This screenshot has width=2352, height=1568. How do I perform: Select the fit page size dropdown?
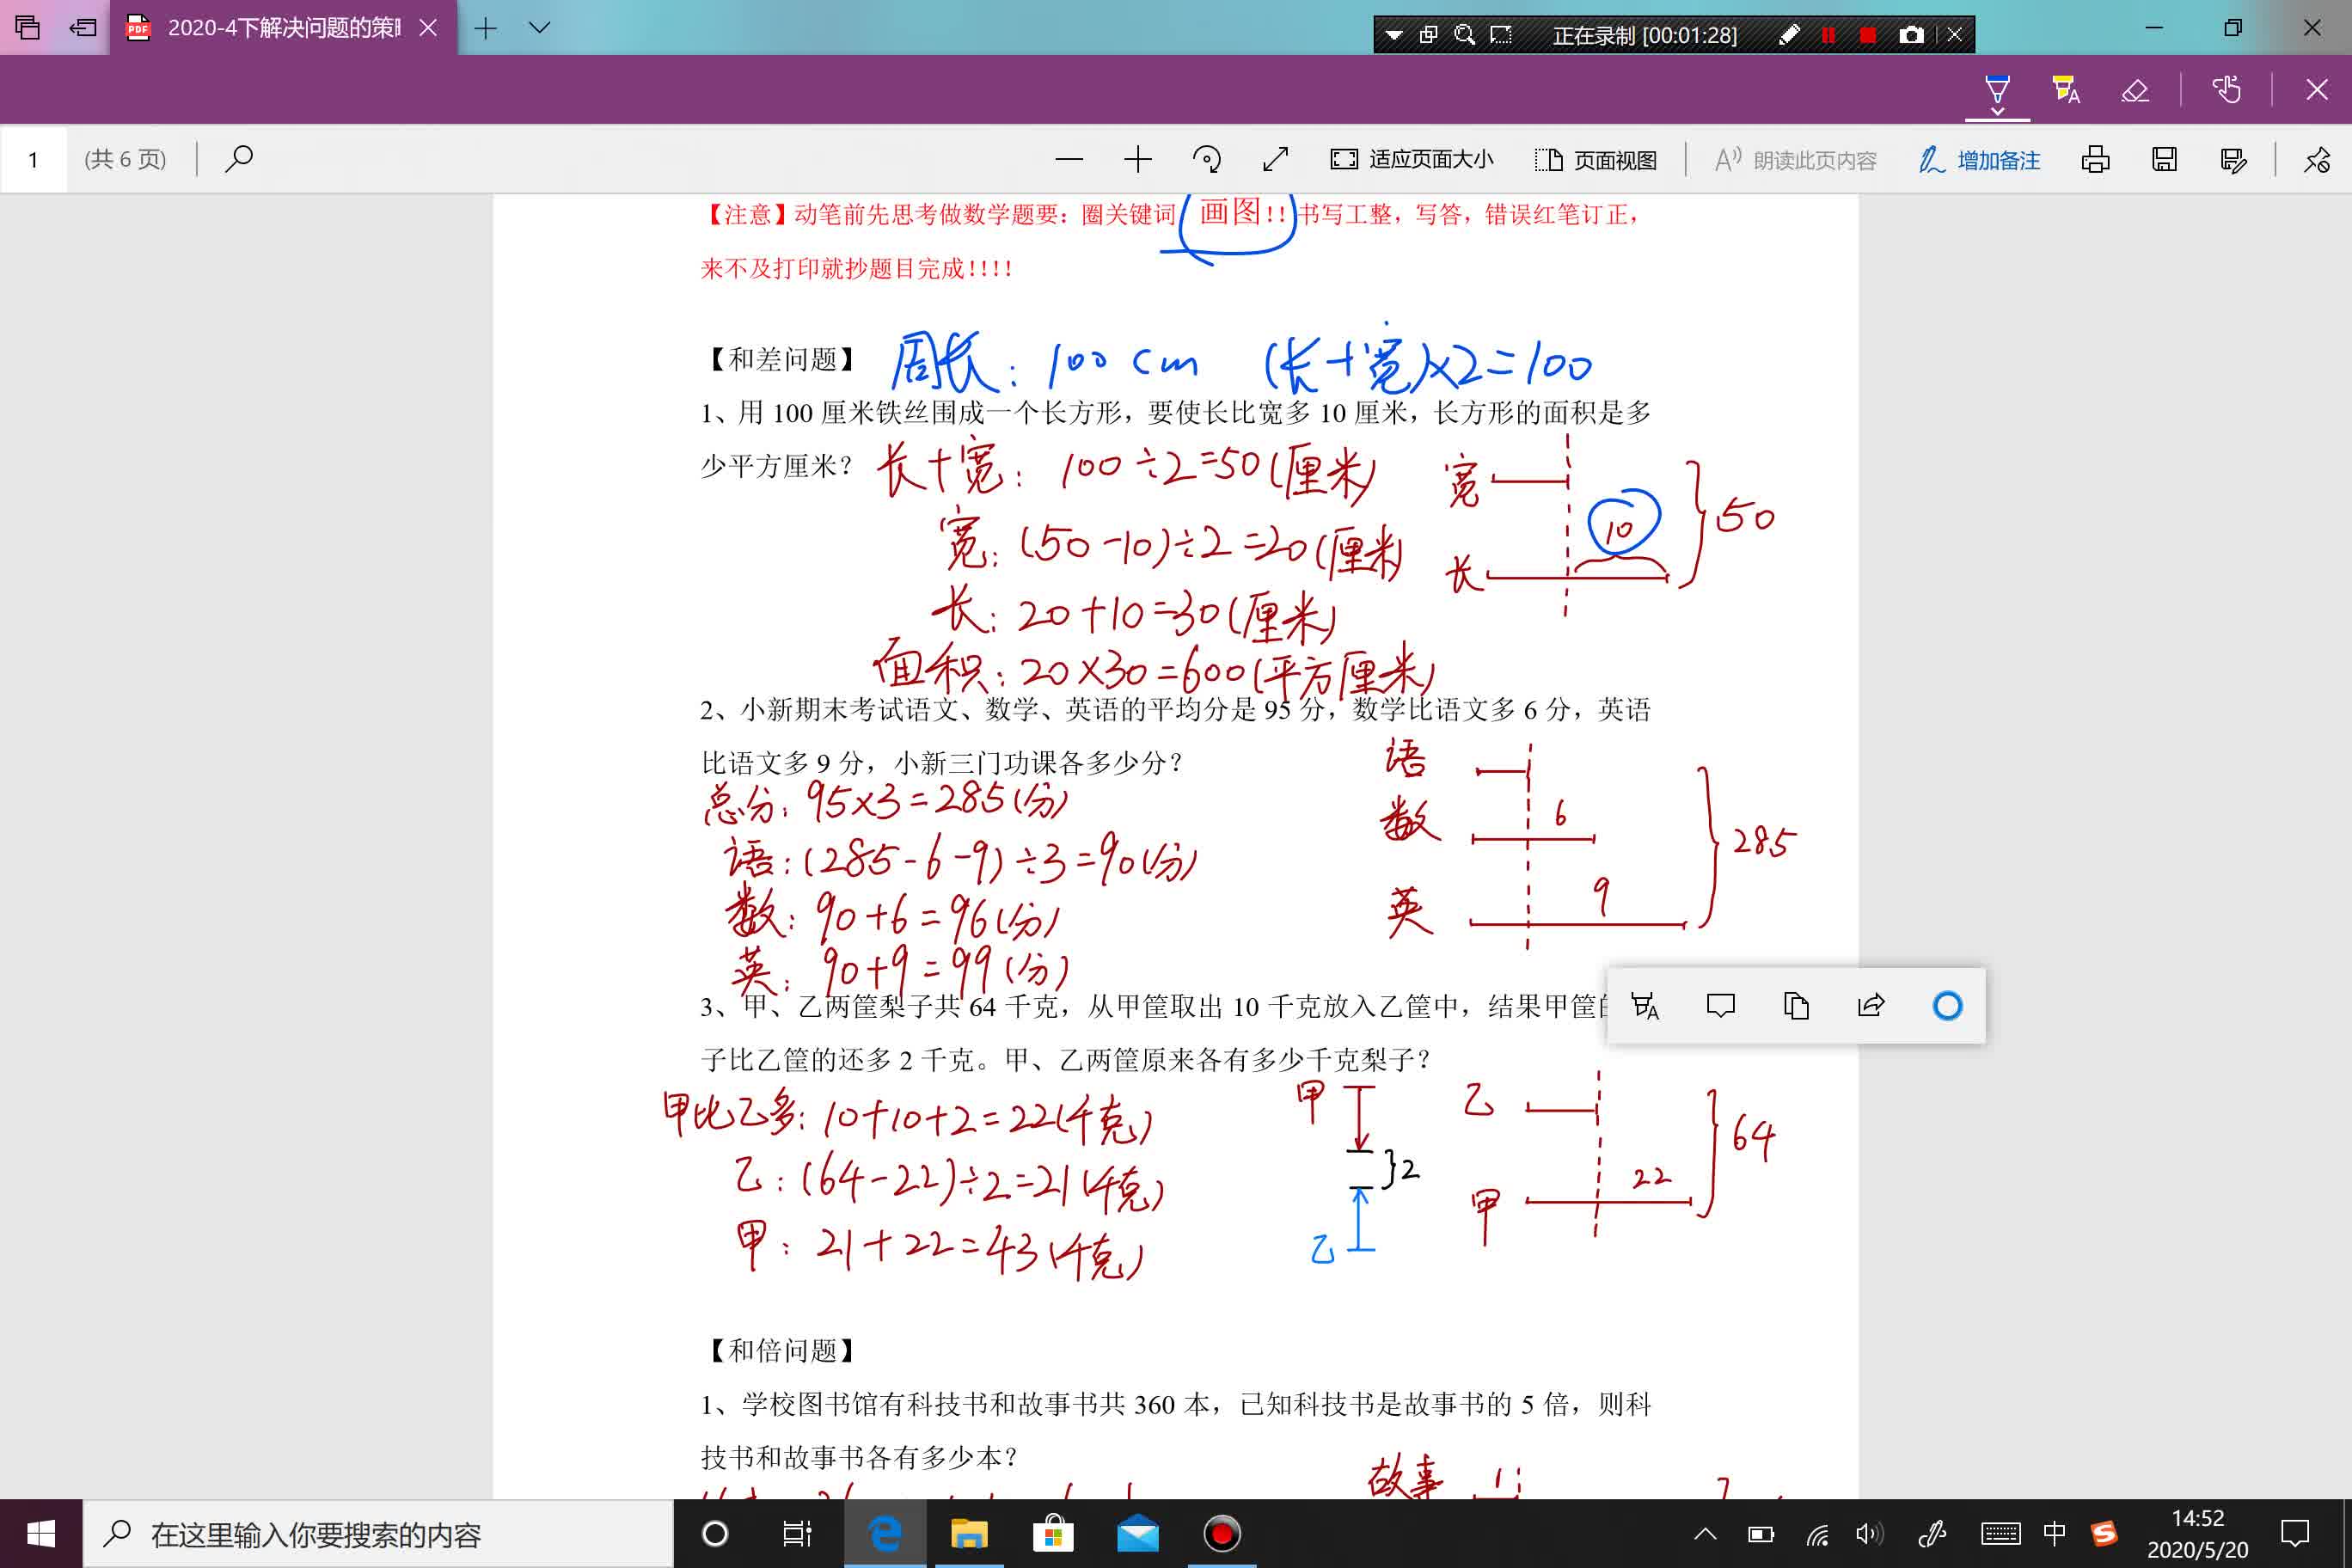tap(1412, 159)
